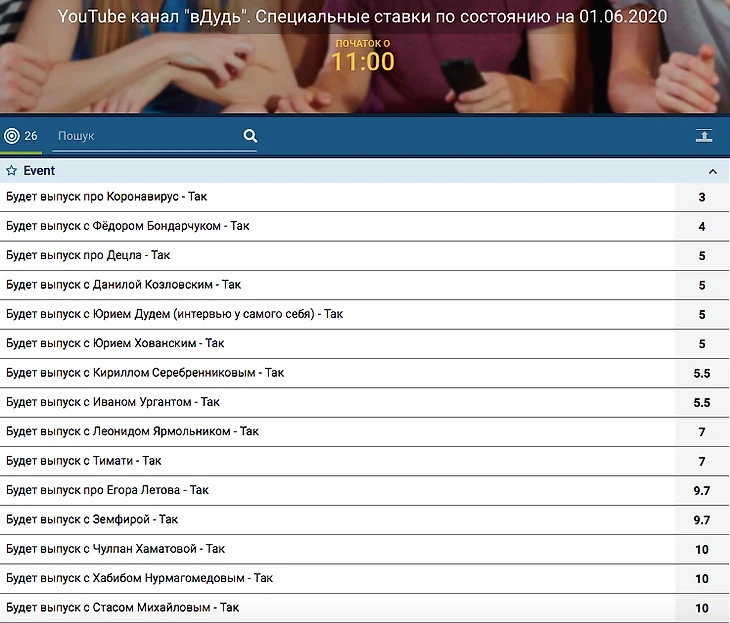Click the magnifier search icon
Screen dimensions: 730x623
click(250, 136)
